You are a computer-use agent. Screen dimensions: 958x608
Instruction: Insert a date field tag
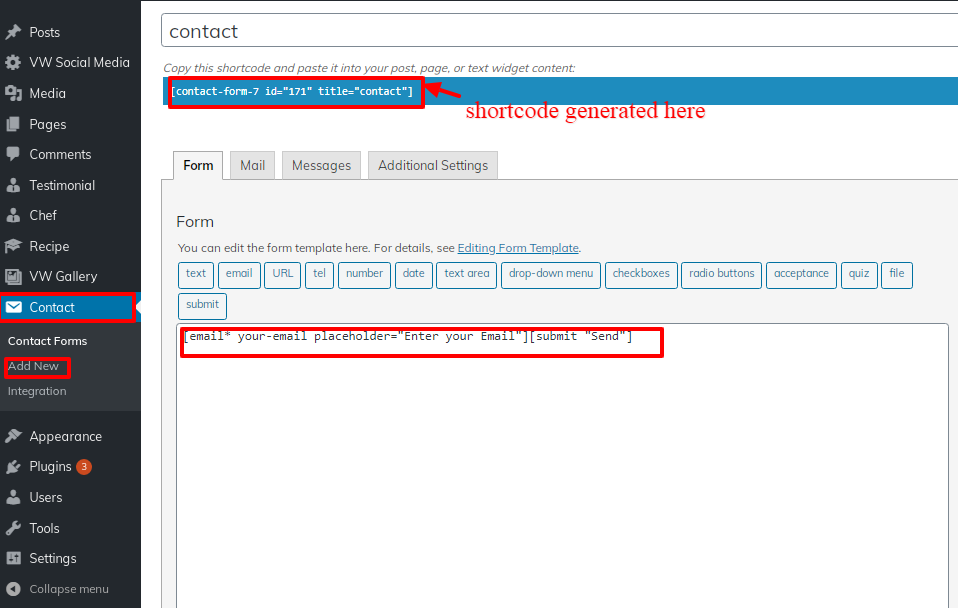[414, 274]
